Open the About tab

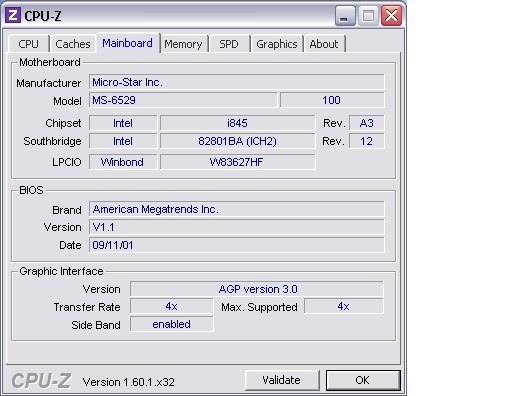[324, 44]
